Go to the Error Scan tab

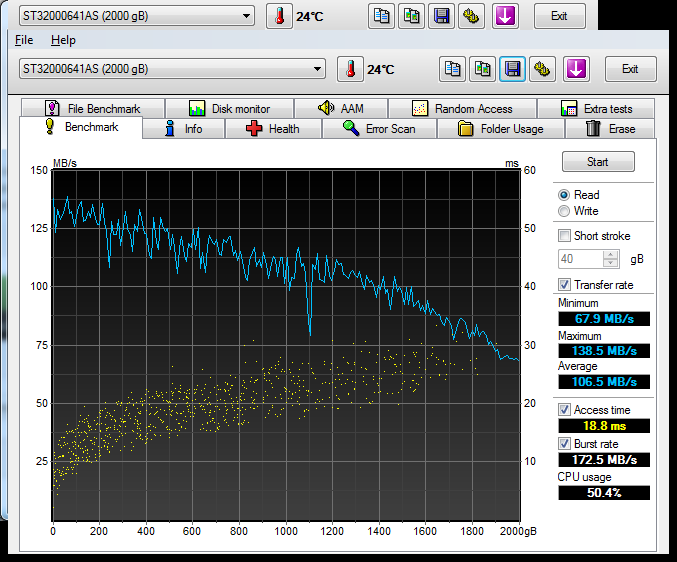pyautogui.click(x=378, y=128)
